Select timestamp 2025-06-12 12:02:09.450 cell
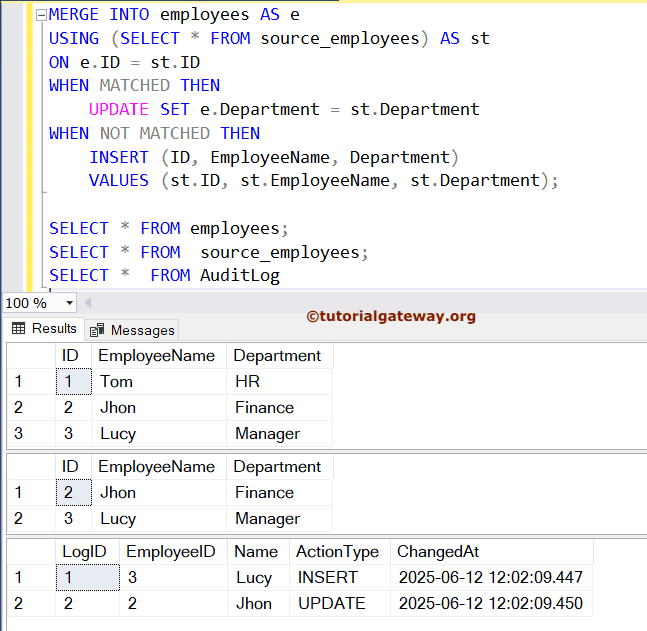The image size is (647, 631). pyautogui.click(x=492, y=603)
